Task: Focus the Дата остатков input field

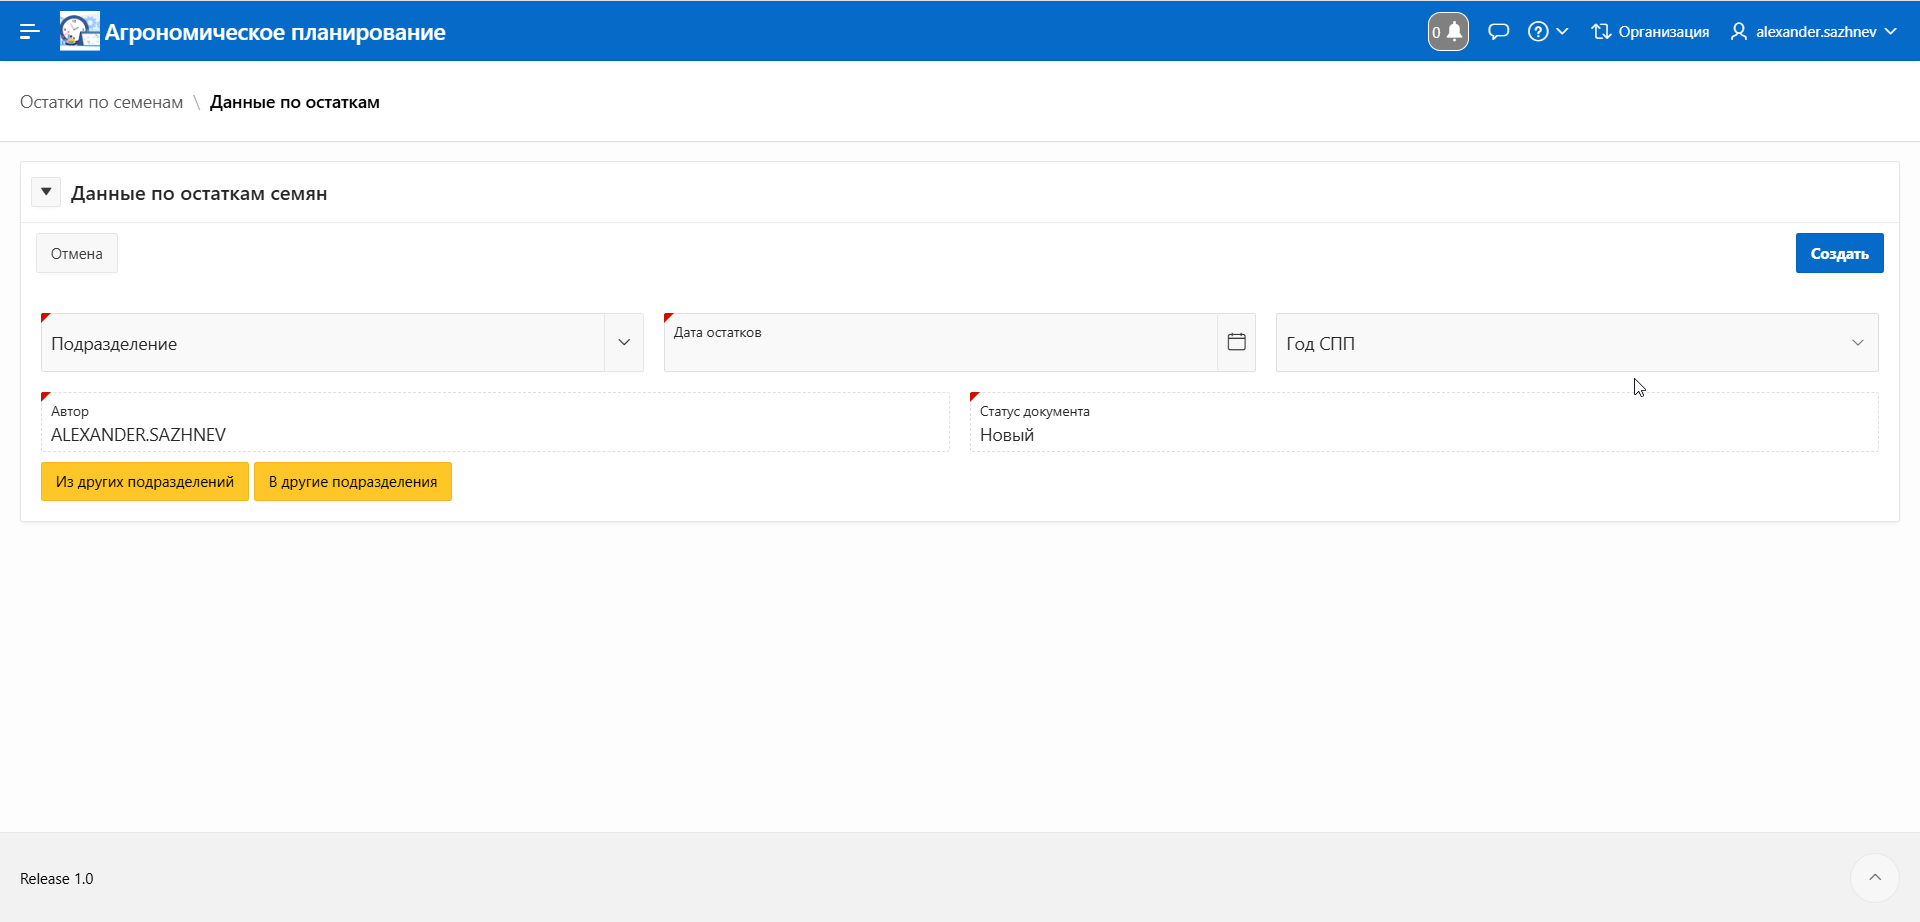Action: [940, 348]
